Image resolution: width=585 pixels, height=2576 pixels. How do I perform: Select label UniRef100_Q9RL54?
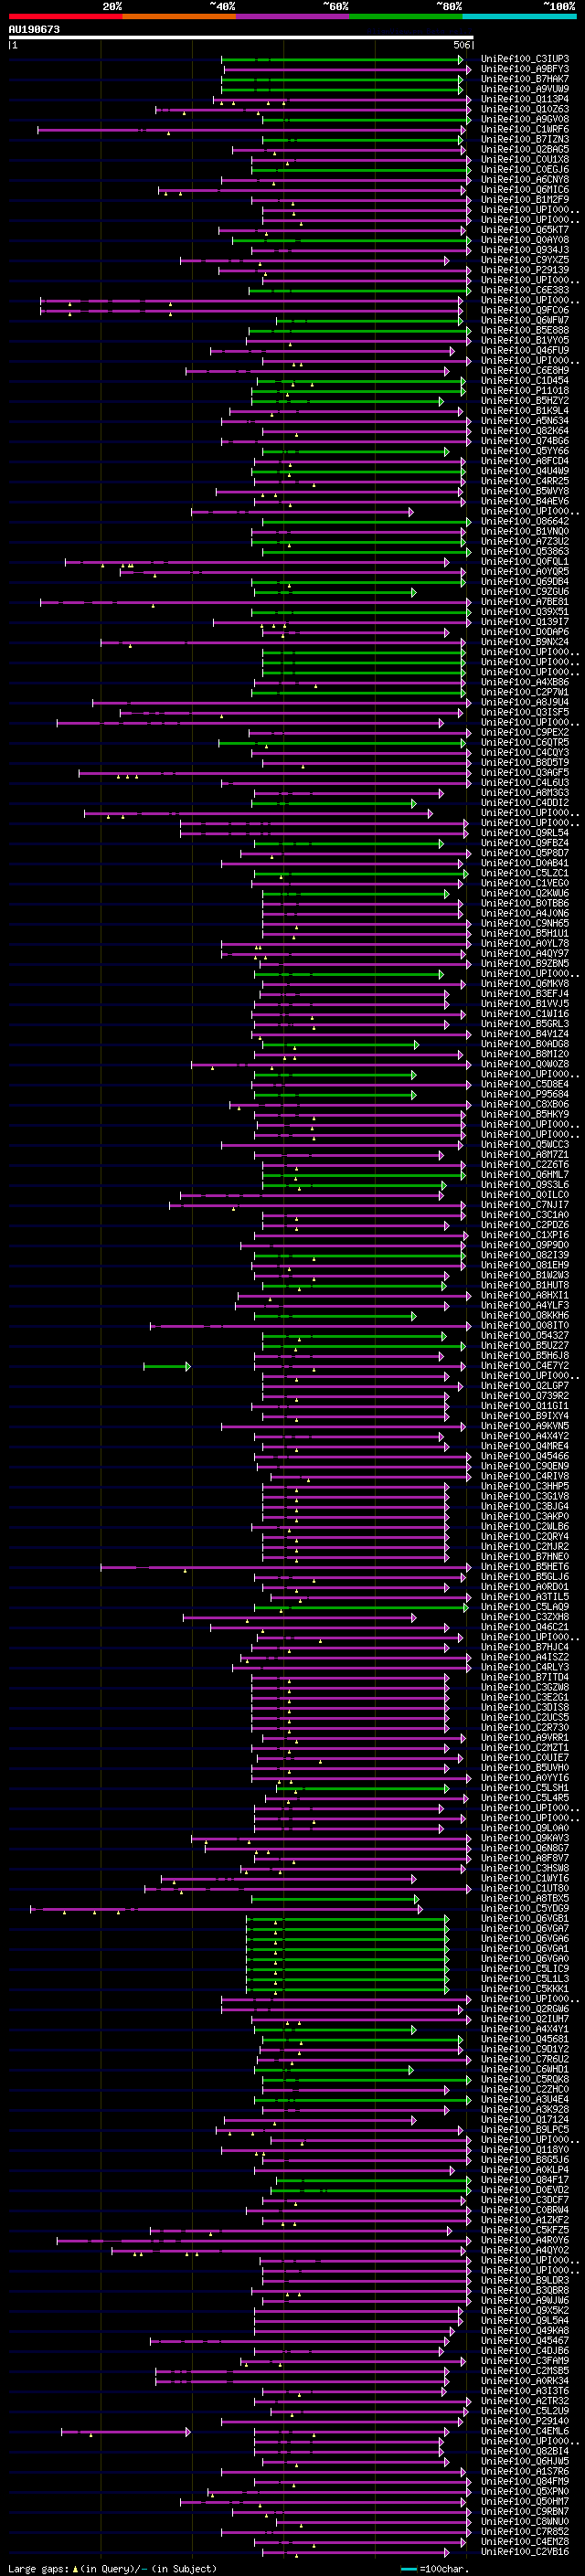tap(525, 833)
